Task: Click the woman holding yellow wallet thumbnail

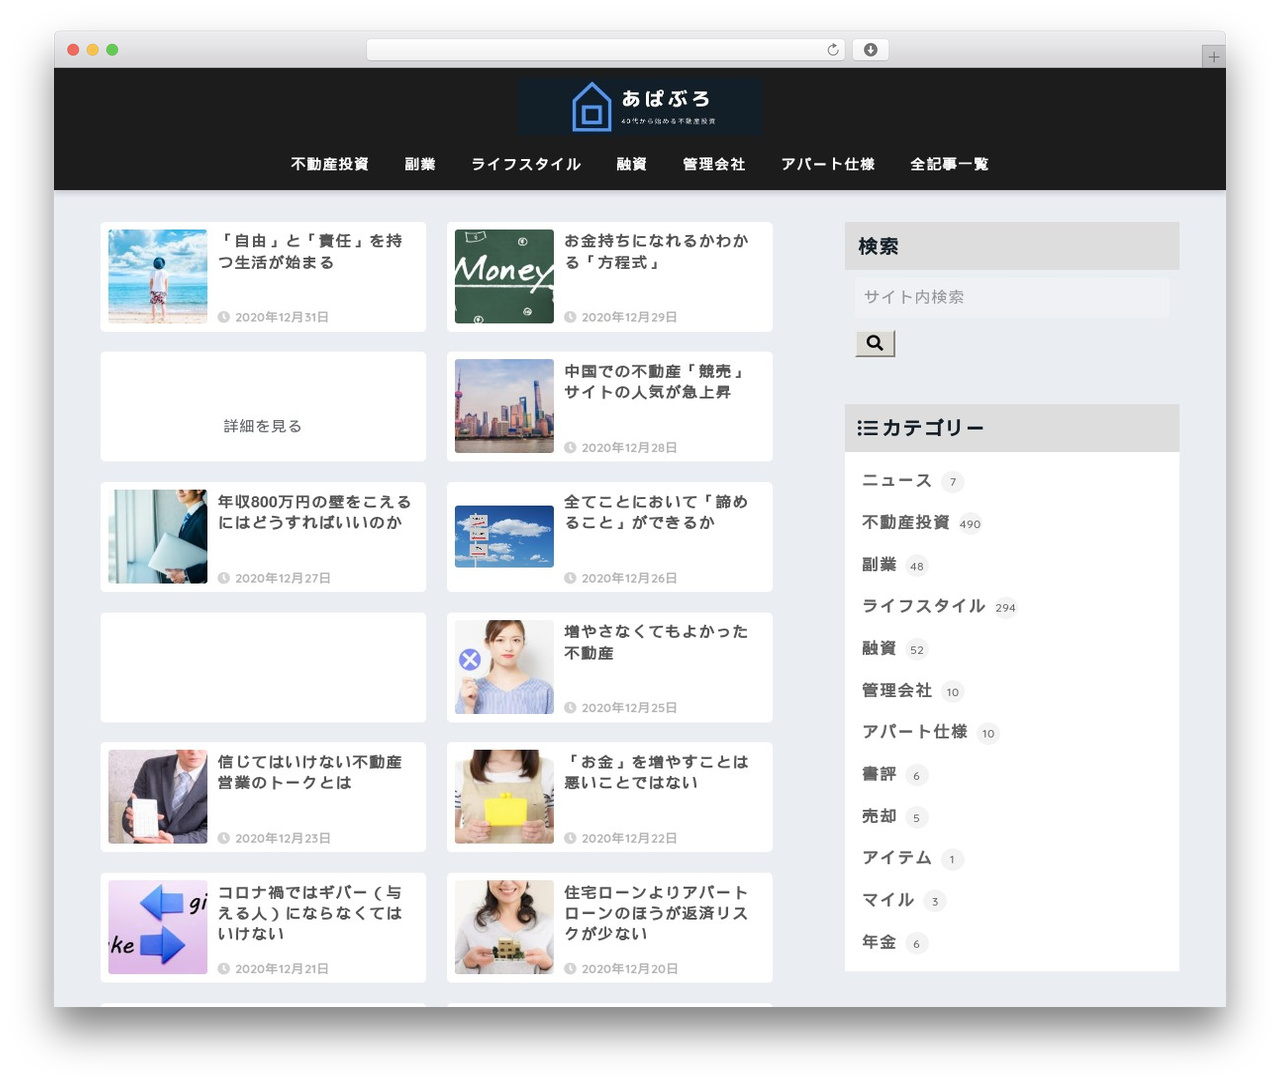Action: pos(504,797)
